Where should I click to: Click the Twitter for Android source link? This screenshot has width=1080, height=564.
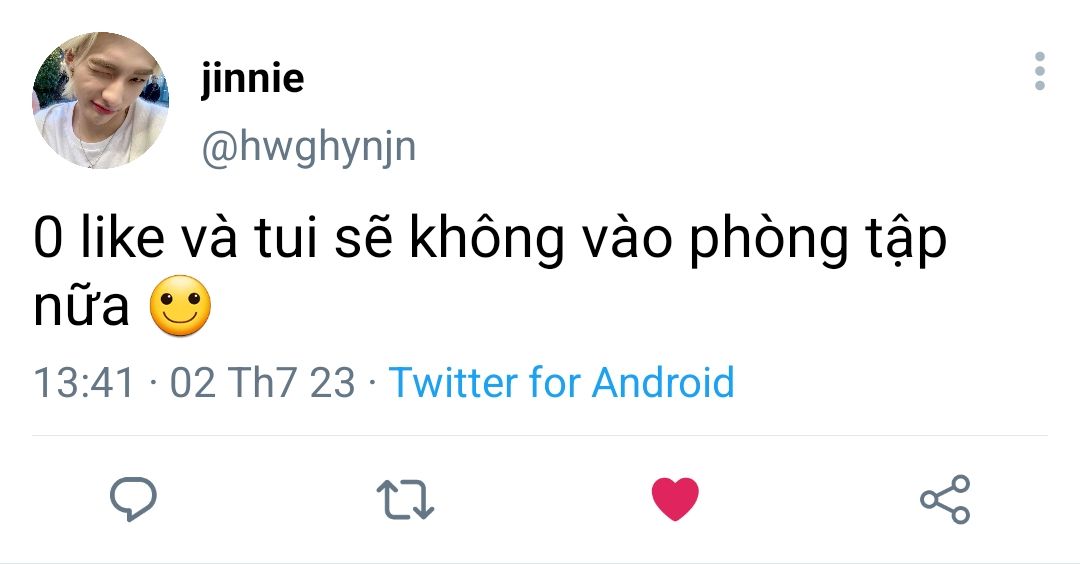point(561,383)
